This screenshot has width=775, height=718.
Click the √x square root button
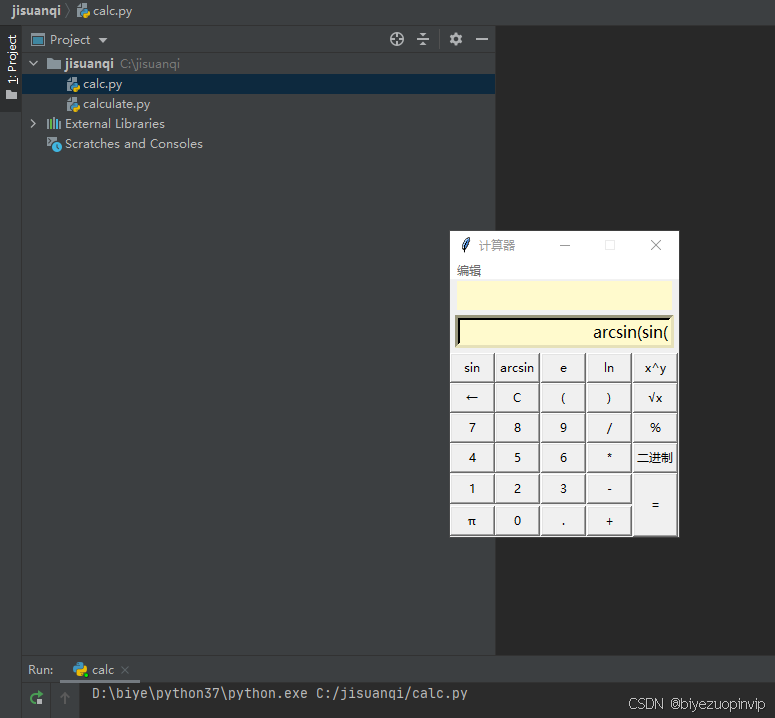[655, 398]
